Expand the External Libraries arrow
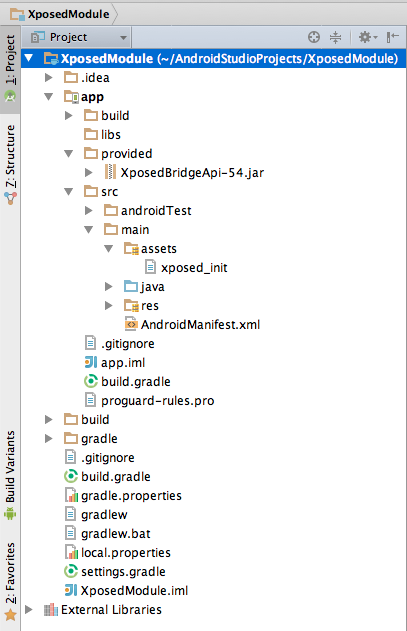The height and width of the screenshot is (631, 407). (29, 609)
